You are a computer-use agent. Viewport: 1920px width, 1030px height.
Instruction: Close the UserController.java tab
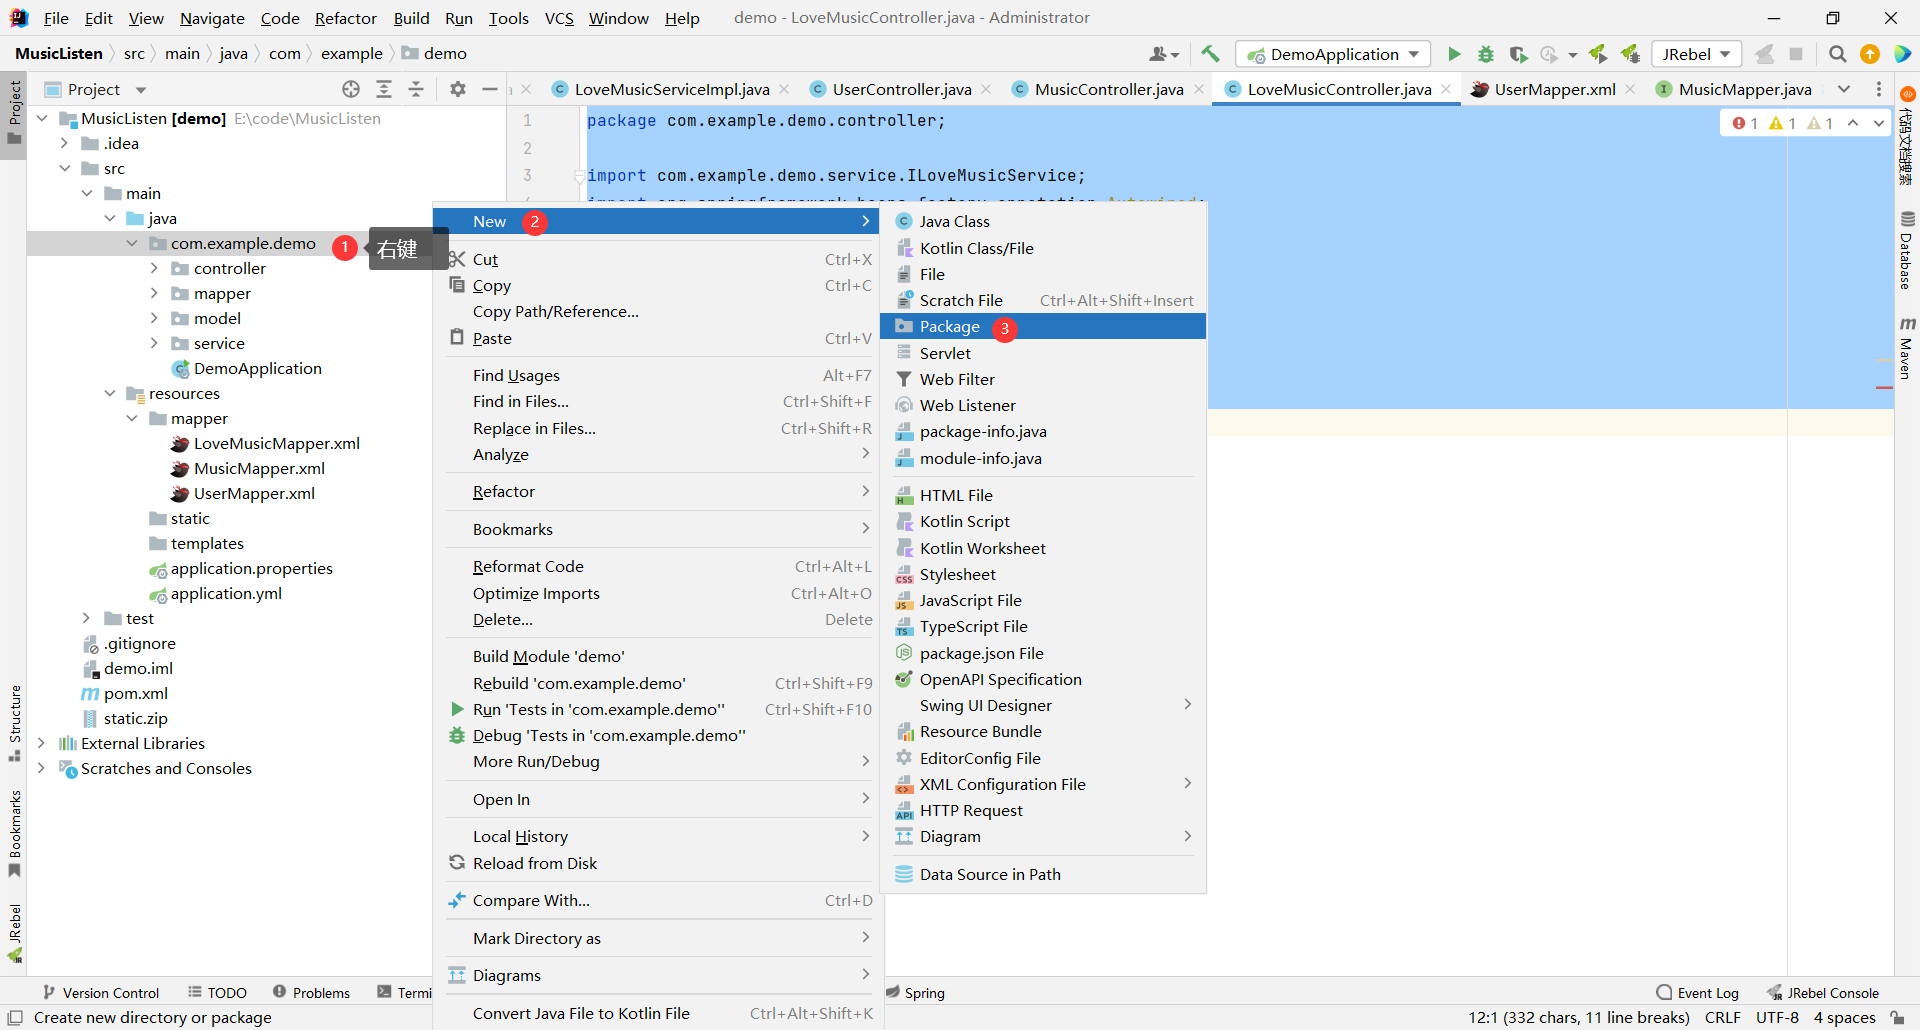coord(987,89)
